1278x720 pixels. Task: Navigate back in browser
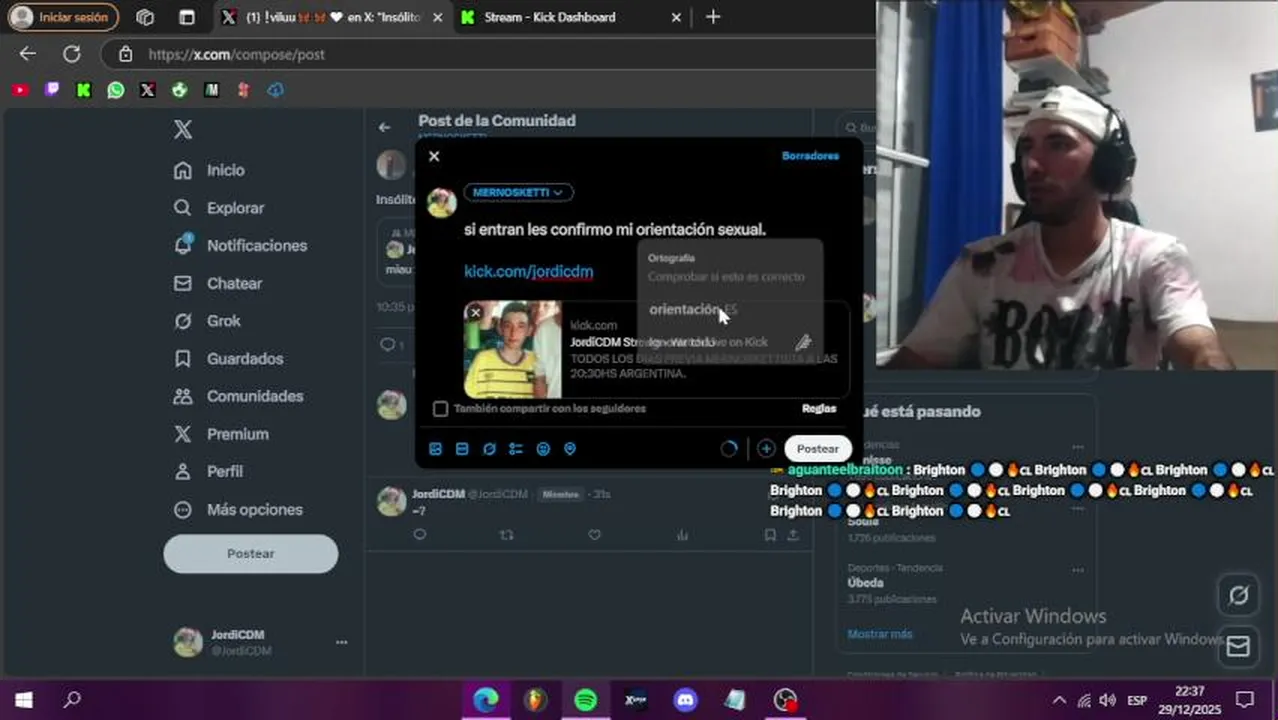[27, 54]
